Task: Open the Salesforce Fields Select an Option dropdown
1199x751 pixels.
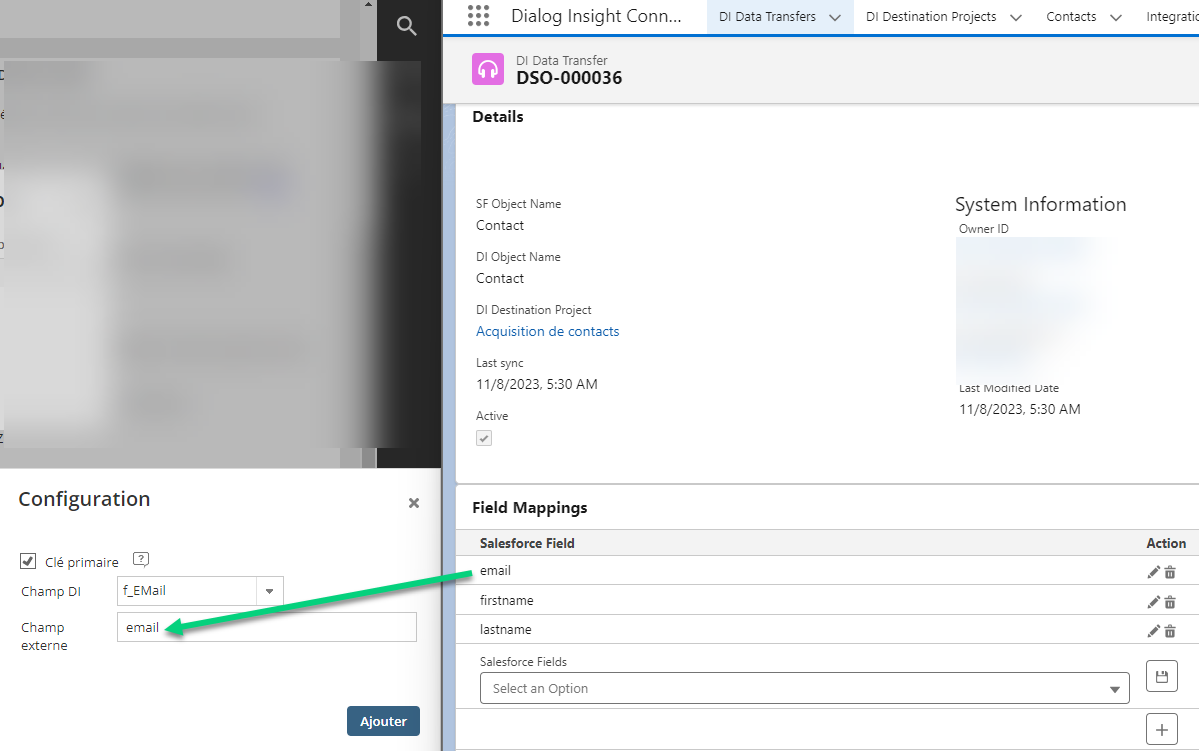Action: [x=804, y=688]
